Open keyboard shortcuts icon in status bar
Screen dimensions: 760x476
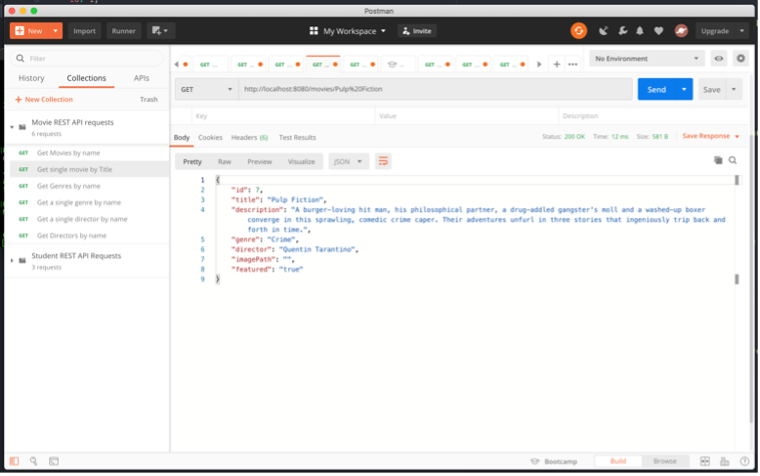coord(725,461)
